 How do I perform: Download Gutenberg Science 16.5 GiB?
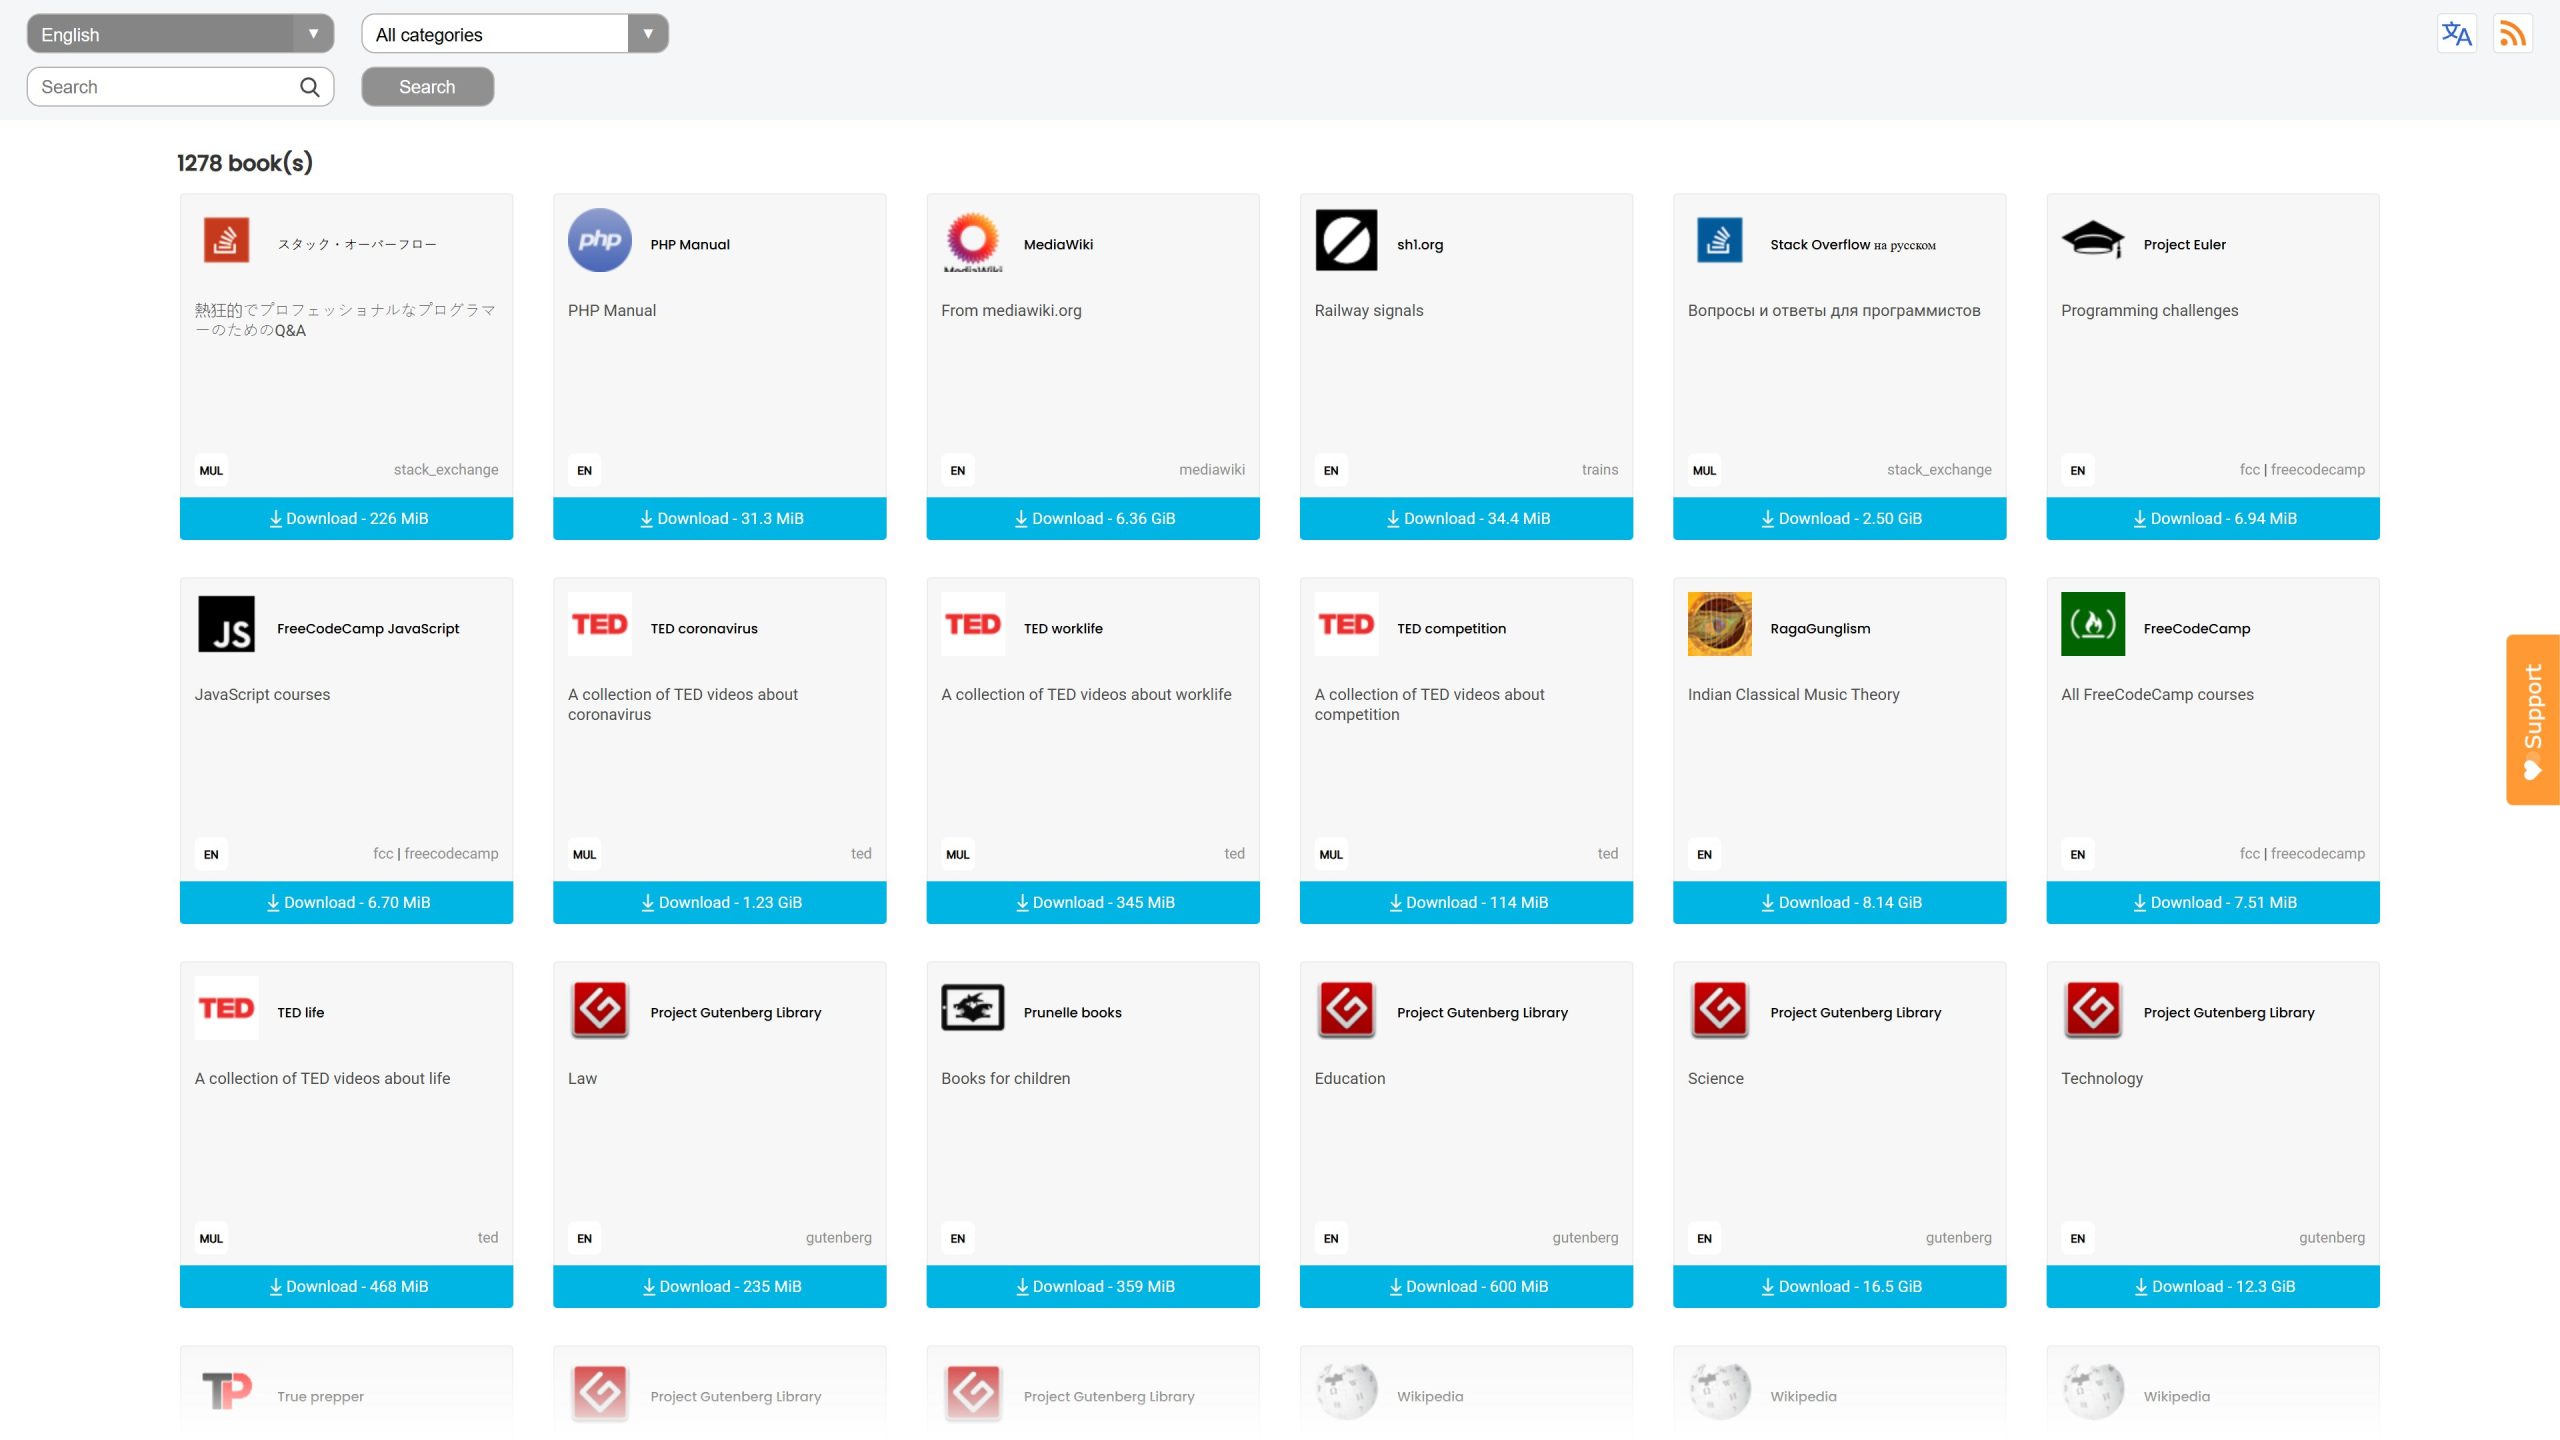click(x=1840, y=1286)
